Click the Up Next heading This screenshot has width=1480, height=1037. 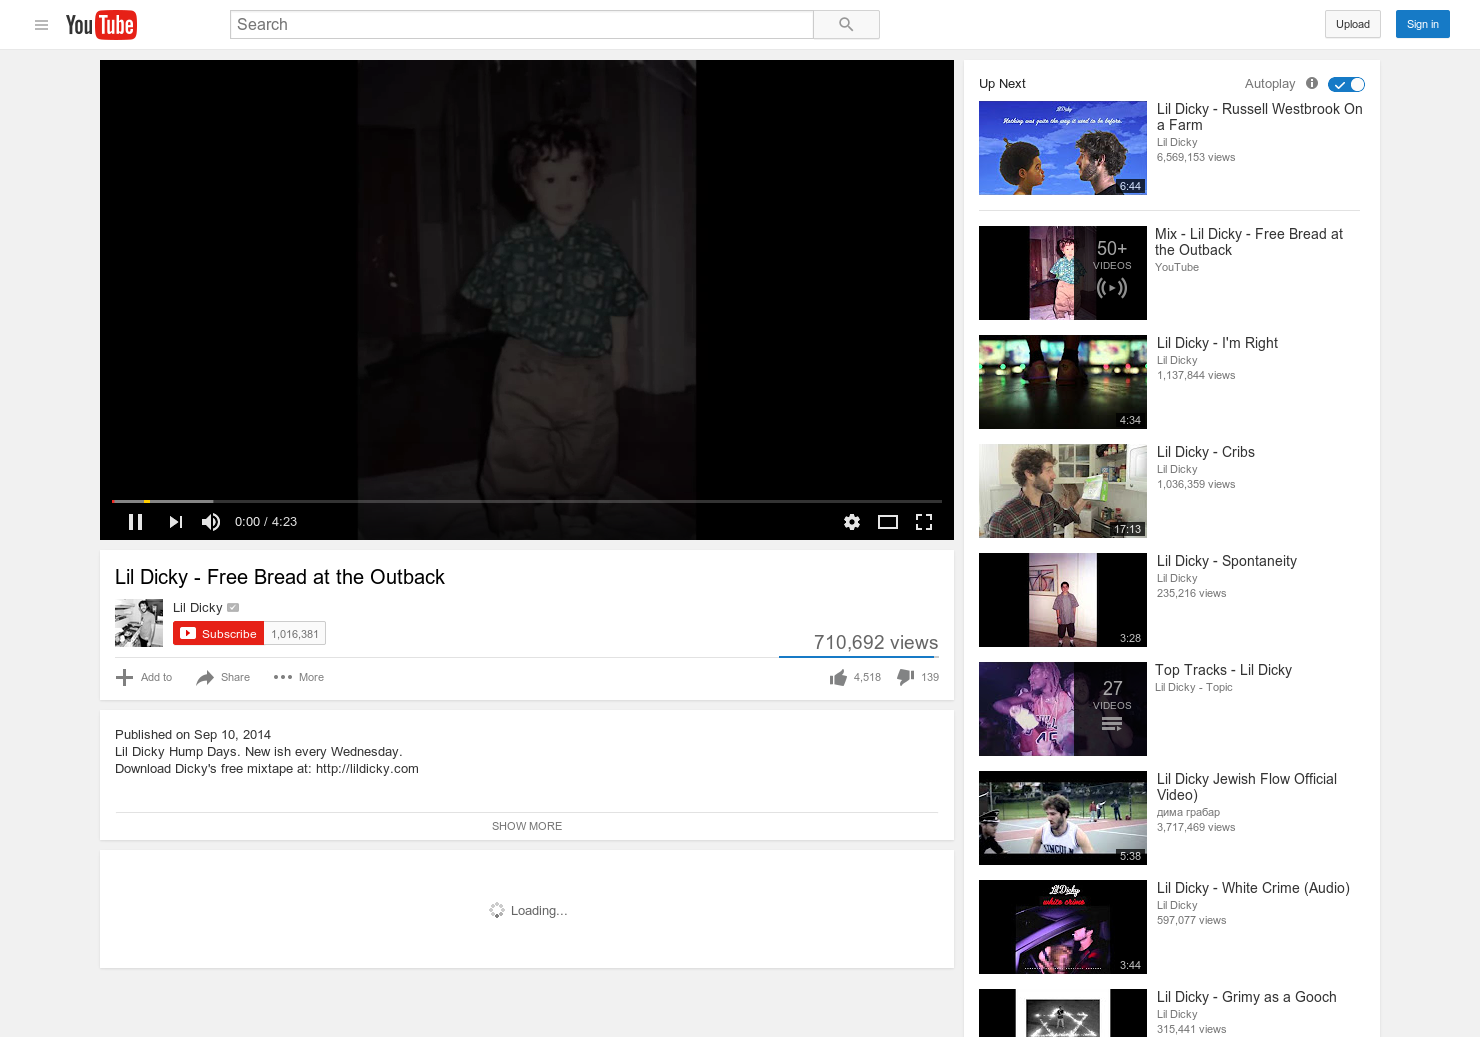tap(1002, 84)
